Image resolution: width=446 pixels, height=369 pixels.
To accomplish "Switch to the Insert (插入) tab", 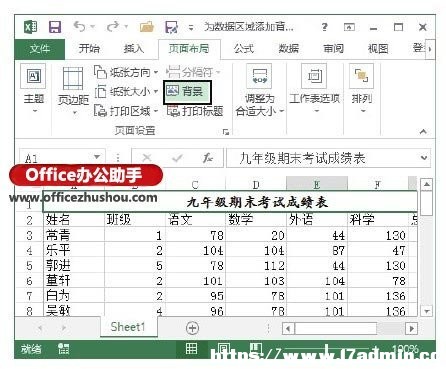I will pos(133,49).
